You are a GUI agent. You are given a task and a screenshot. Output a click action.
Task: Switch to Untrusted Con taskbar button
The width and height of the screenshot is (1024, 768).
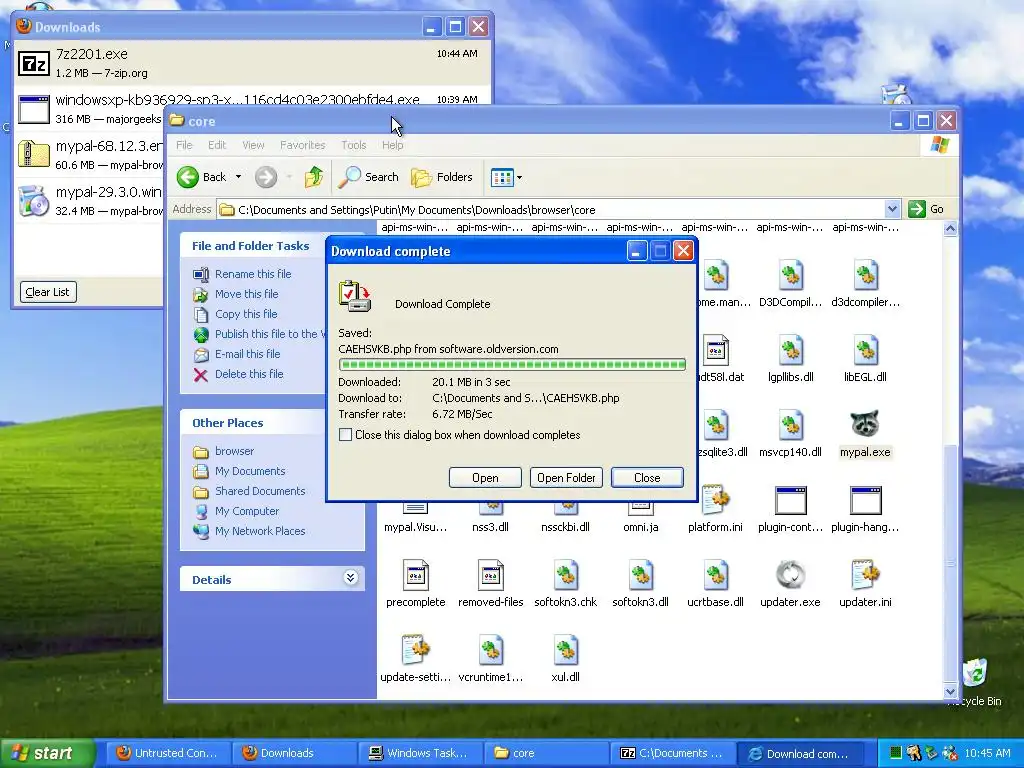pyautogui.click(x=167, y=753)
